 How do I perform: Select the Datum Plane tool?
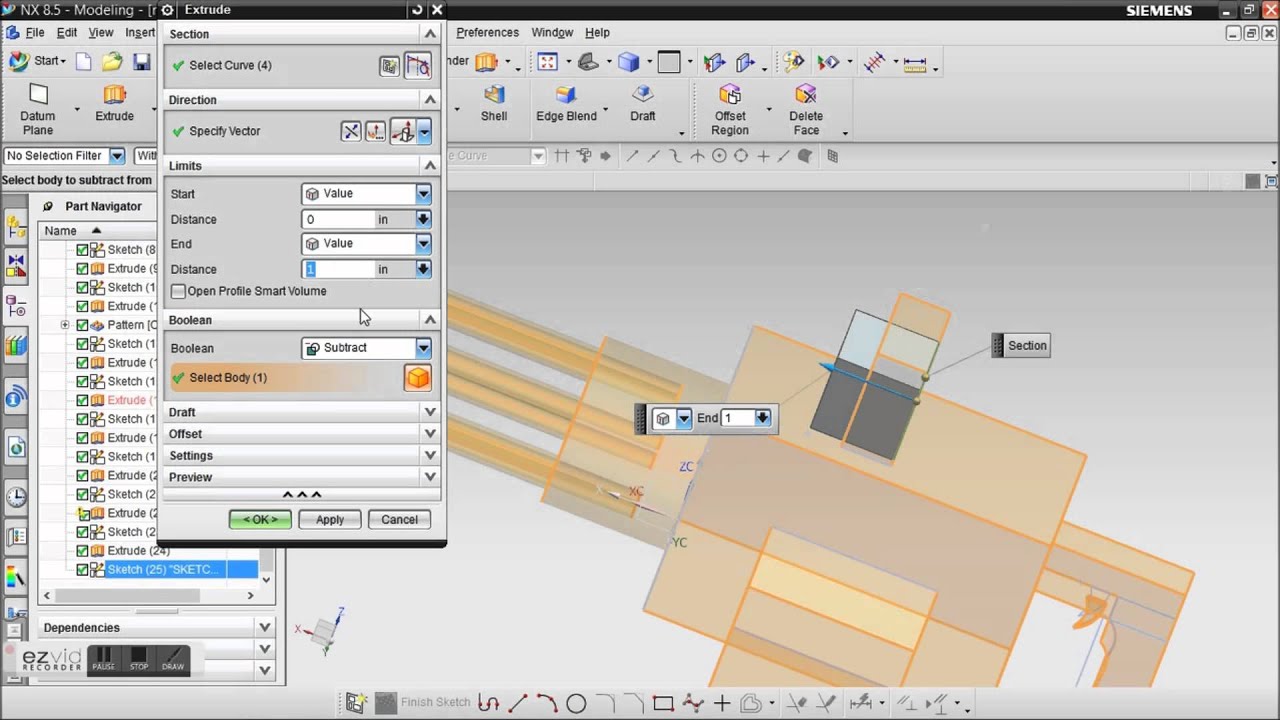tap(38, 110)
